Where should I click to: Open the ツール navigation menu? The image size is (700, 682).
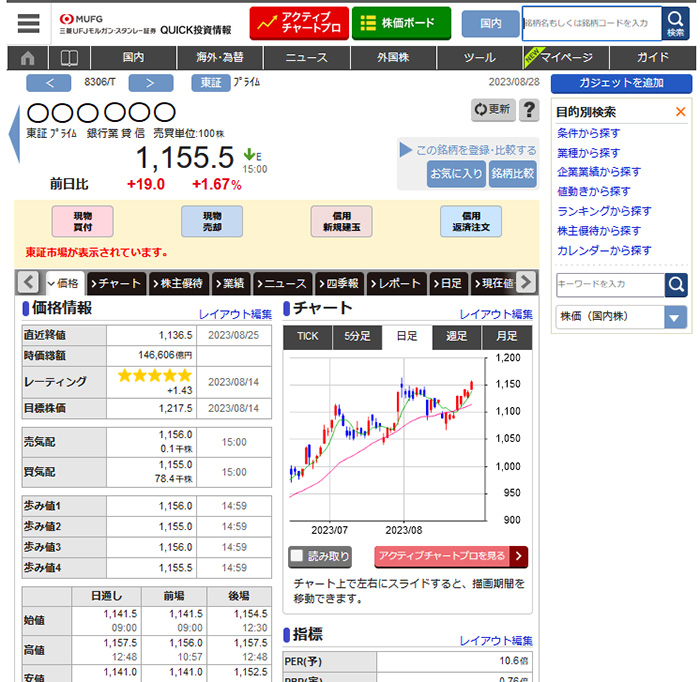(x=480, y=58)
